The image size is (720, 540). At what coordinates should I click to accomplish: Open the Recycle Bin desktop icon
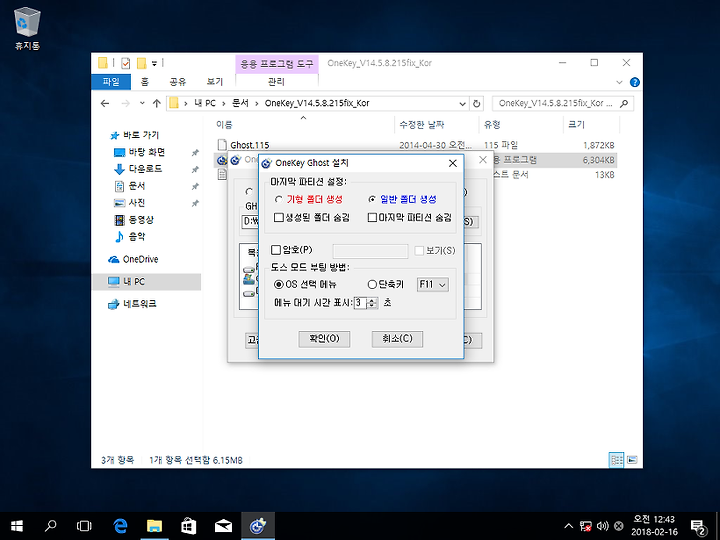[28, 28]
